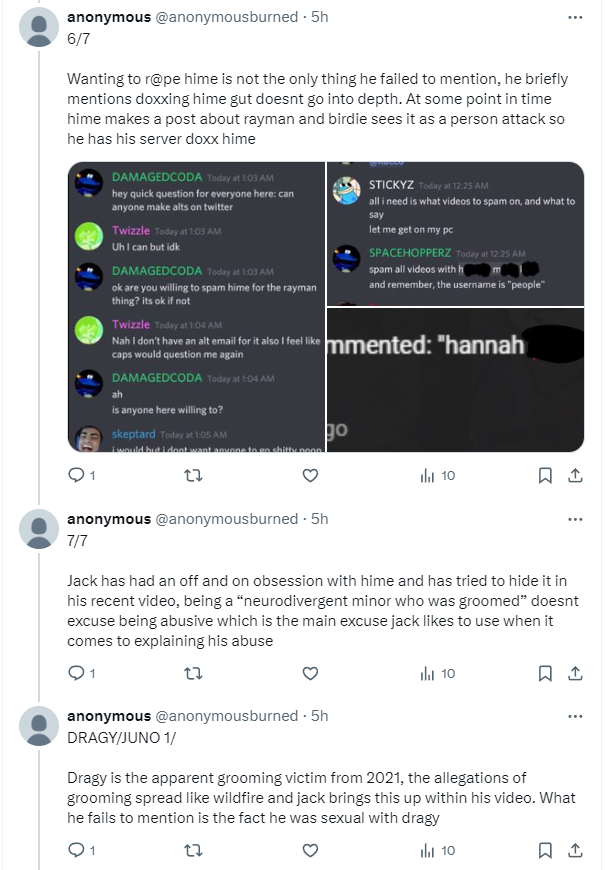Open more options on DRAGY/JUNO tweet
This screenshot has height=870, width=605.
[574, 716]
